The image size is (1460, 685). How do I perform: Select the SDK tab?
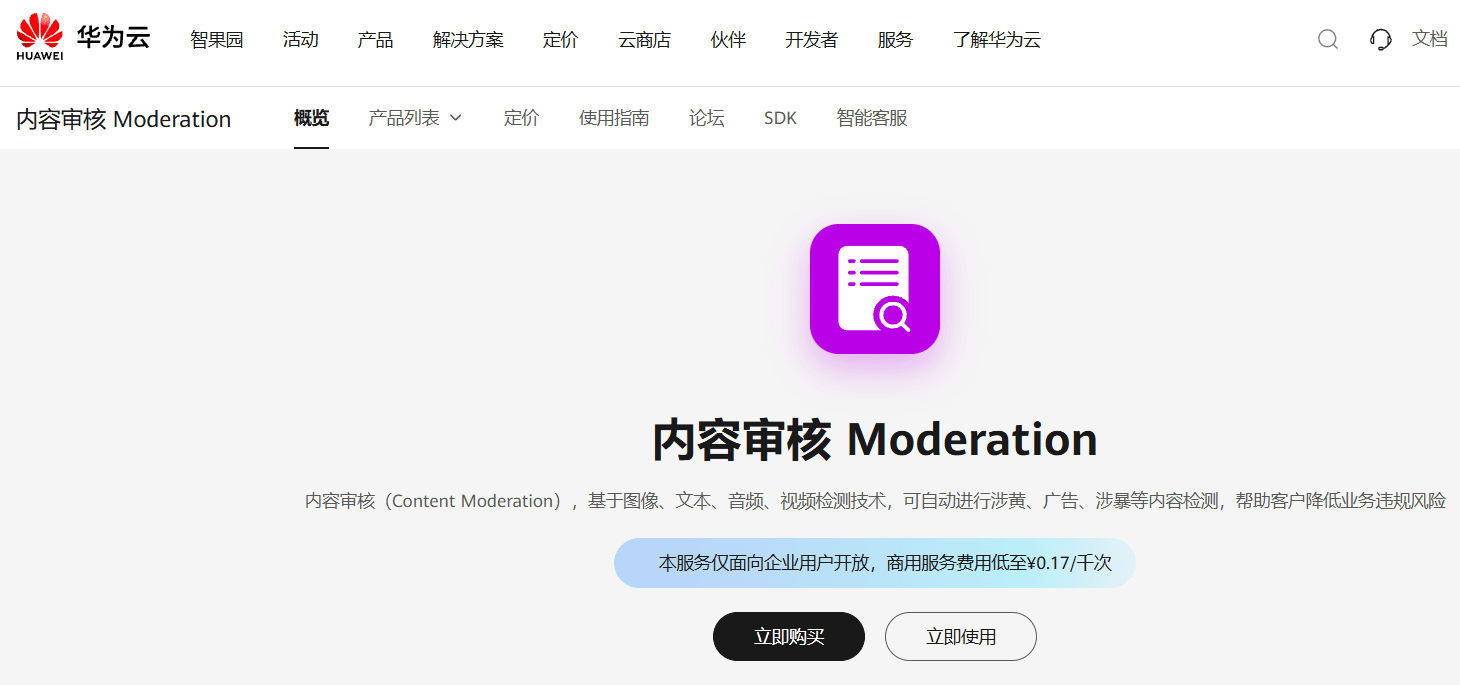(x=781, y=118)
